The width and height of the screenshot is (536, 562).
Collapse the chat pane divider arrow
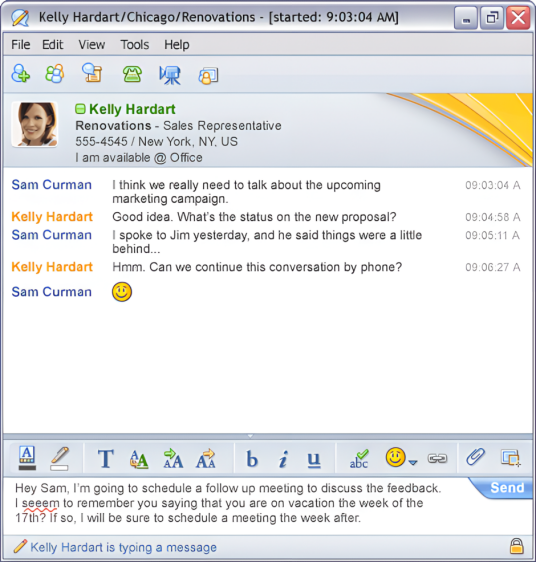click(251, 436)
